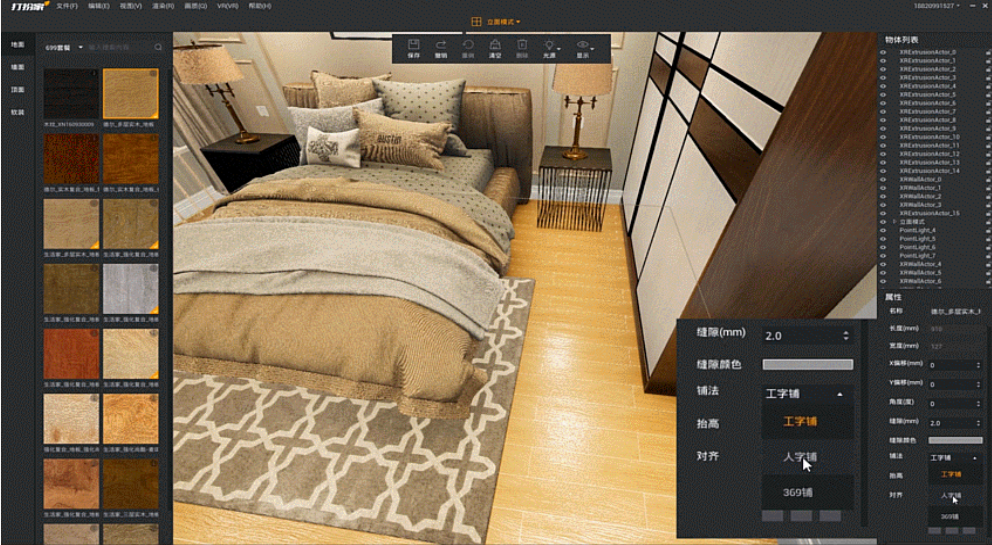Click the material search input field
The height and width of the screenshot is (545, 992).
[120, 47]
